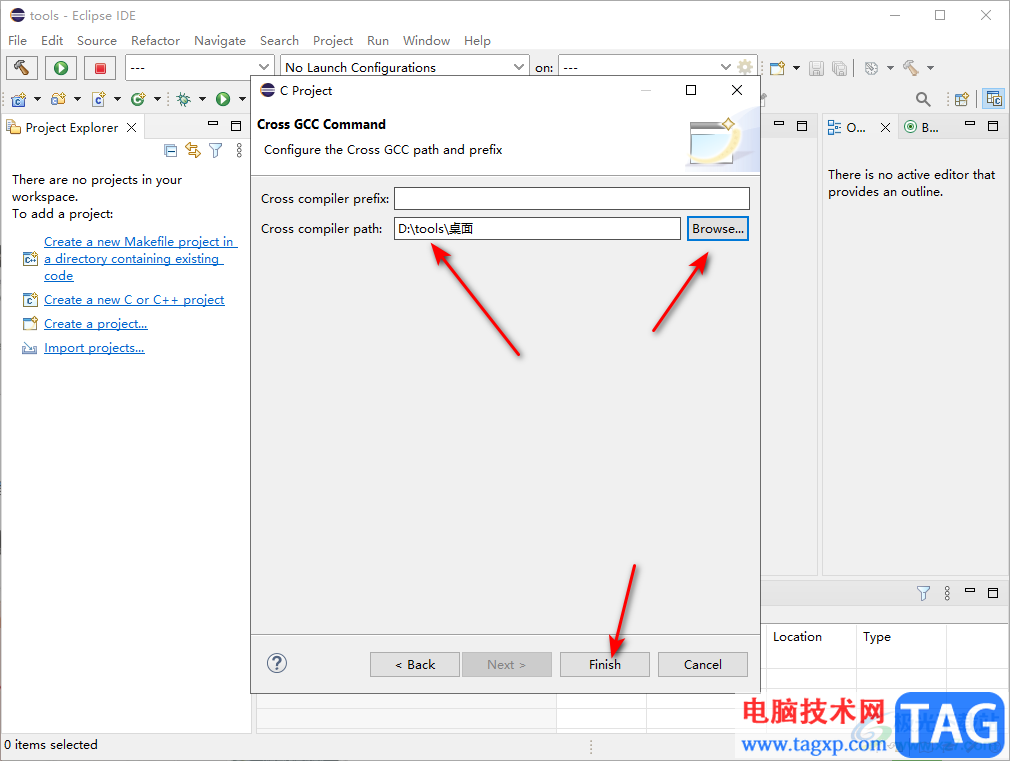Image resolution: width=1010 pixels, height=761 pixels.
Task: Click Create a new C or C++ project link
Action: 134,300
